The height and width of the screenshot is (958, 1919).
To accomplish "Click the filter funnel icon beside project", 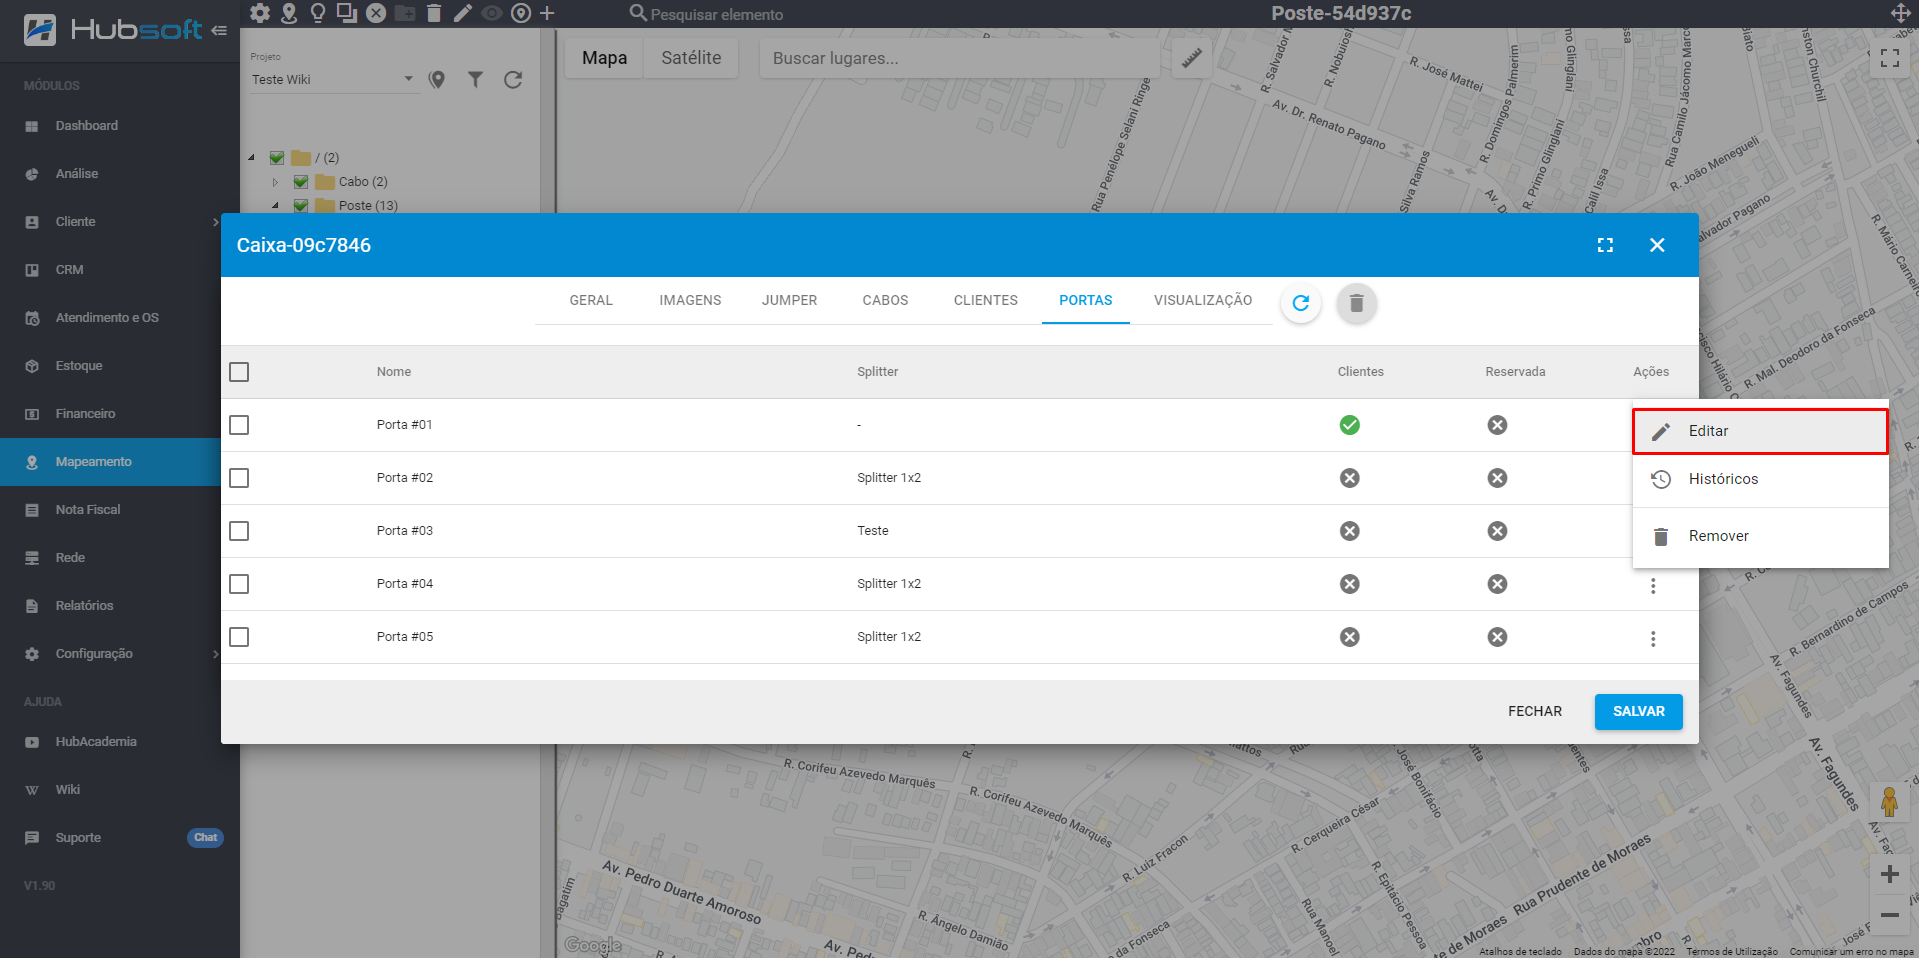I will tap(475, 79).
